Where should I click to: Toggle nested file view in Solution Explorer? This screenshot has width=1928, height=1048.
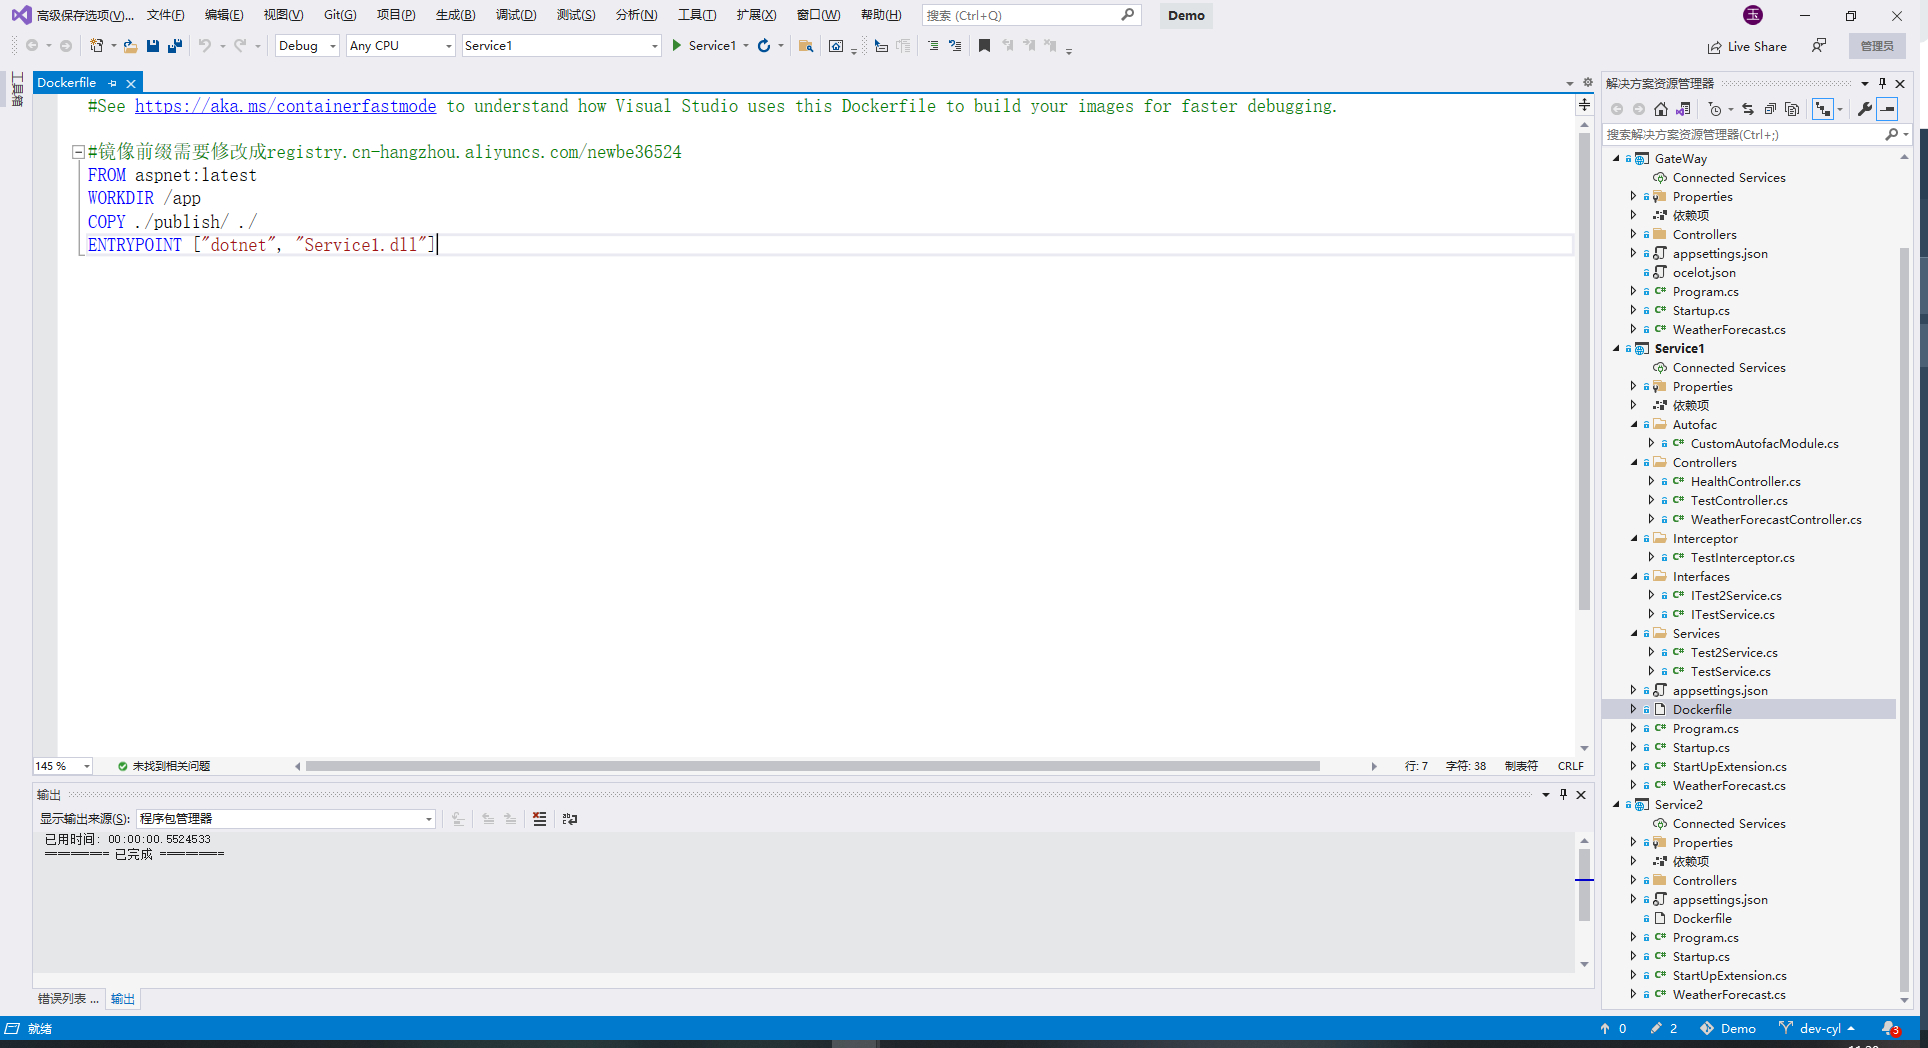coord(1823,109)
